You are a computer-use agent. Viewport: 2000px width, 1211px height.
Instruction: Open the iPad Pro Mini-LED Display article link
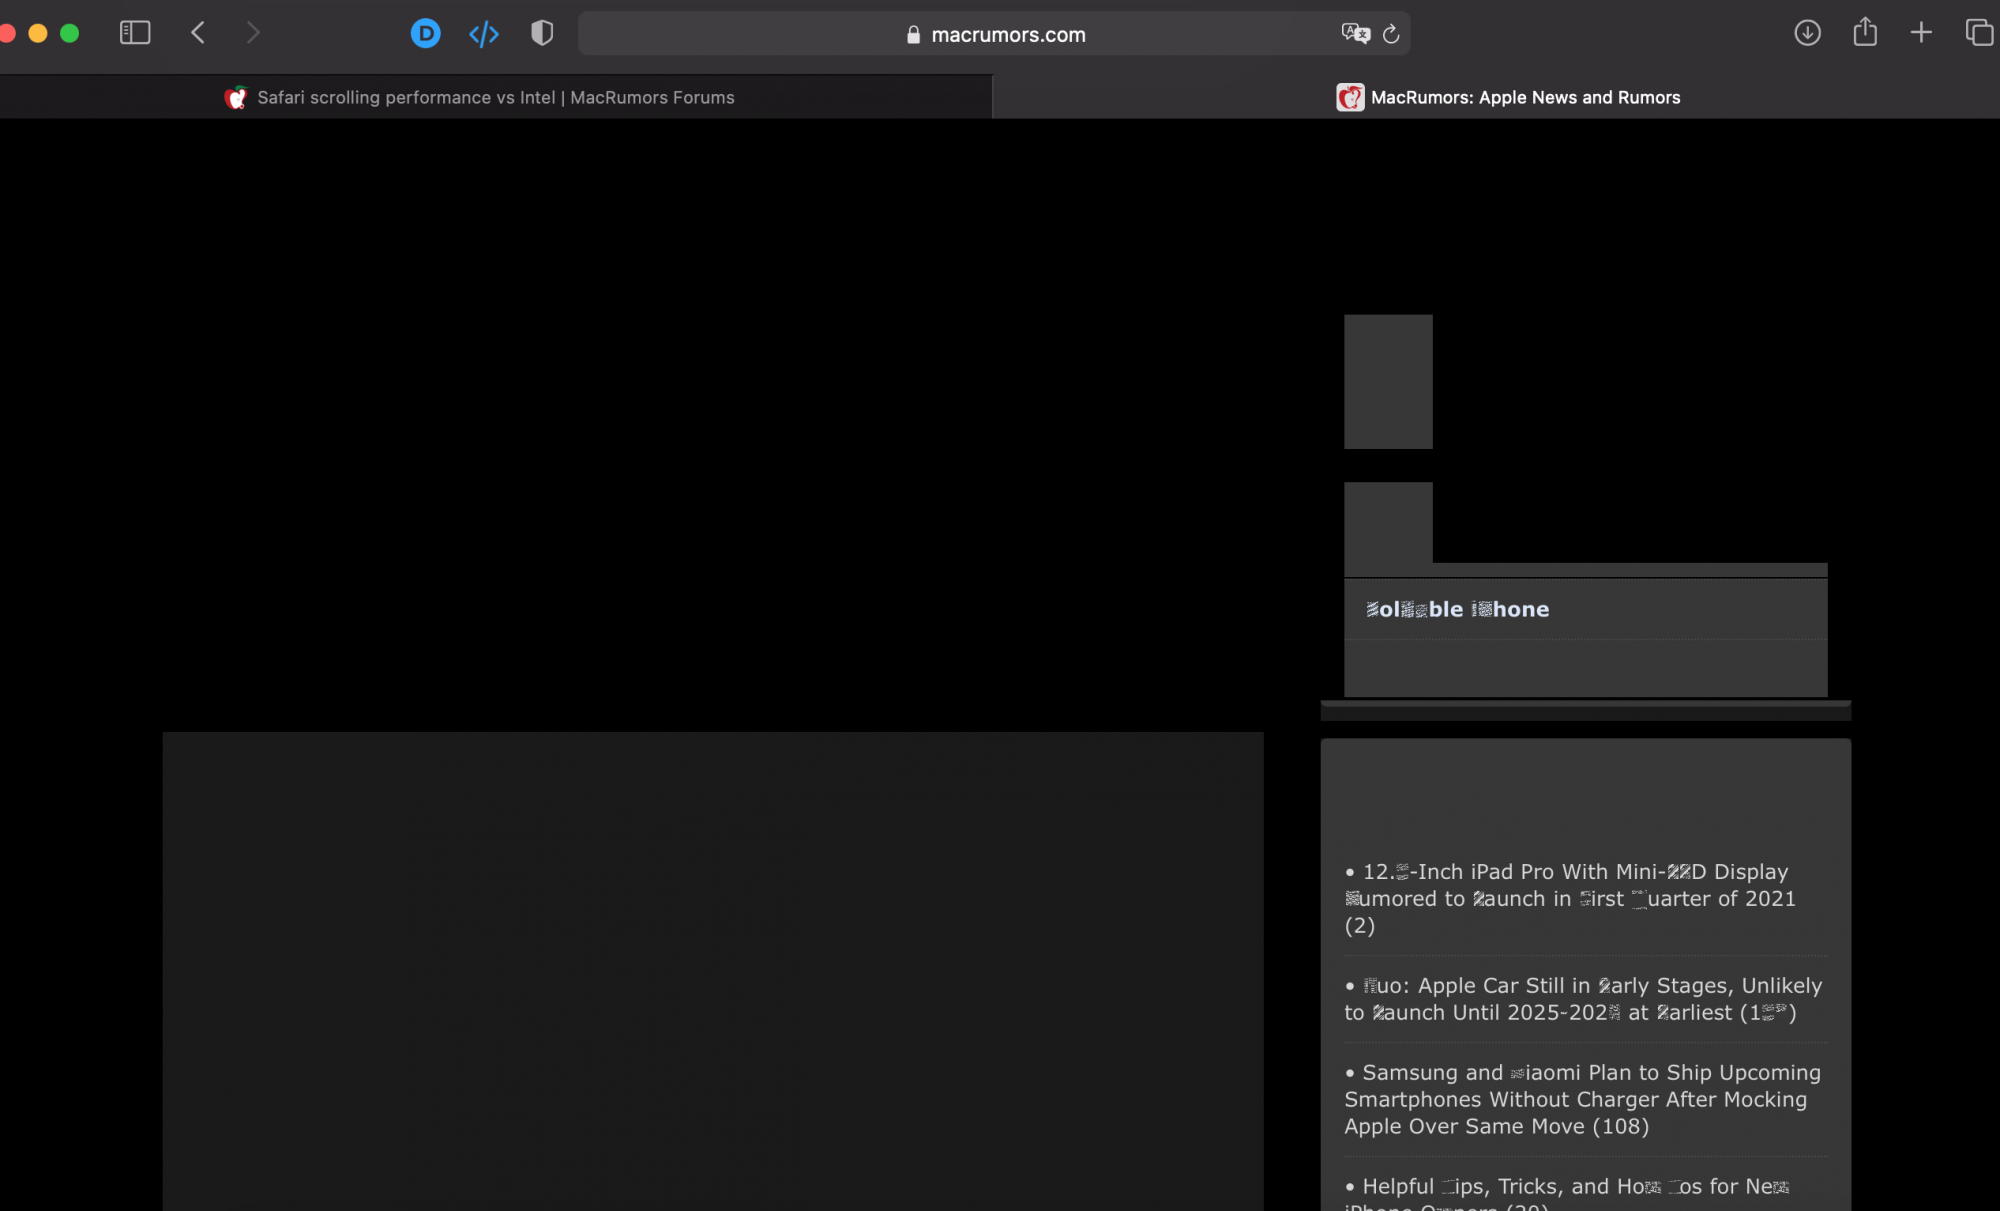pyautogui.click(x=1570, y=898)
